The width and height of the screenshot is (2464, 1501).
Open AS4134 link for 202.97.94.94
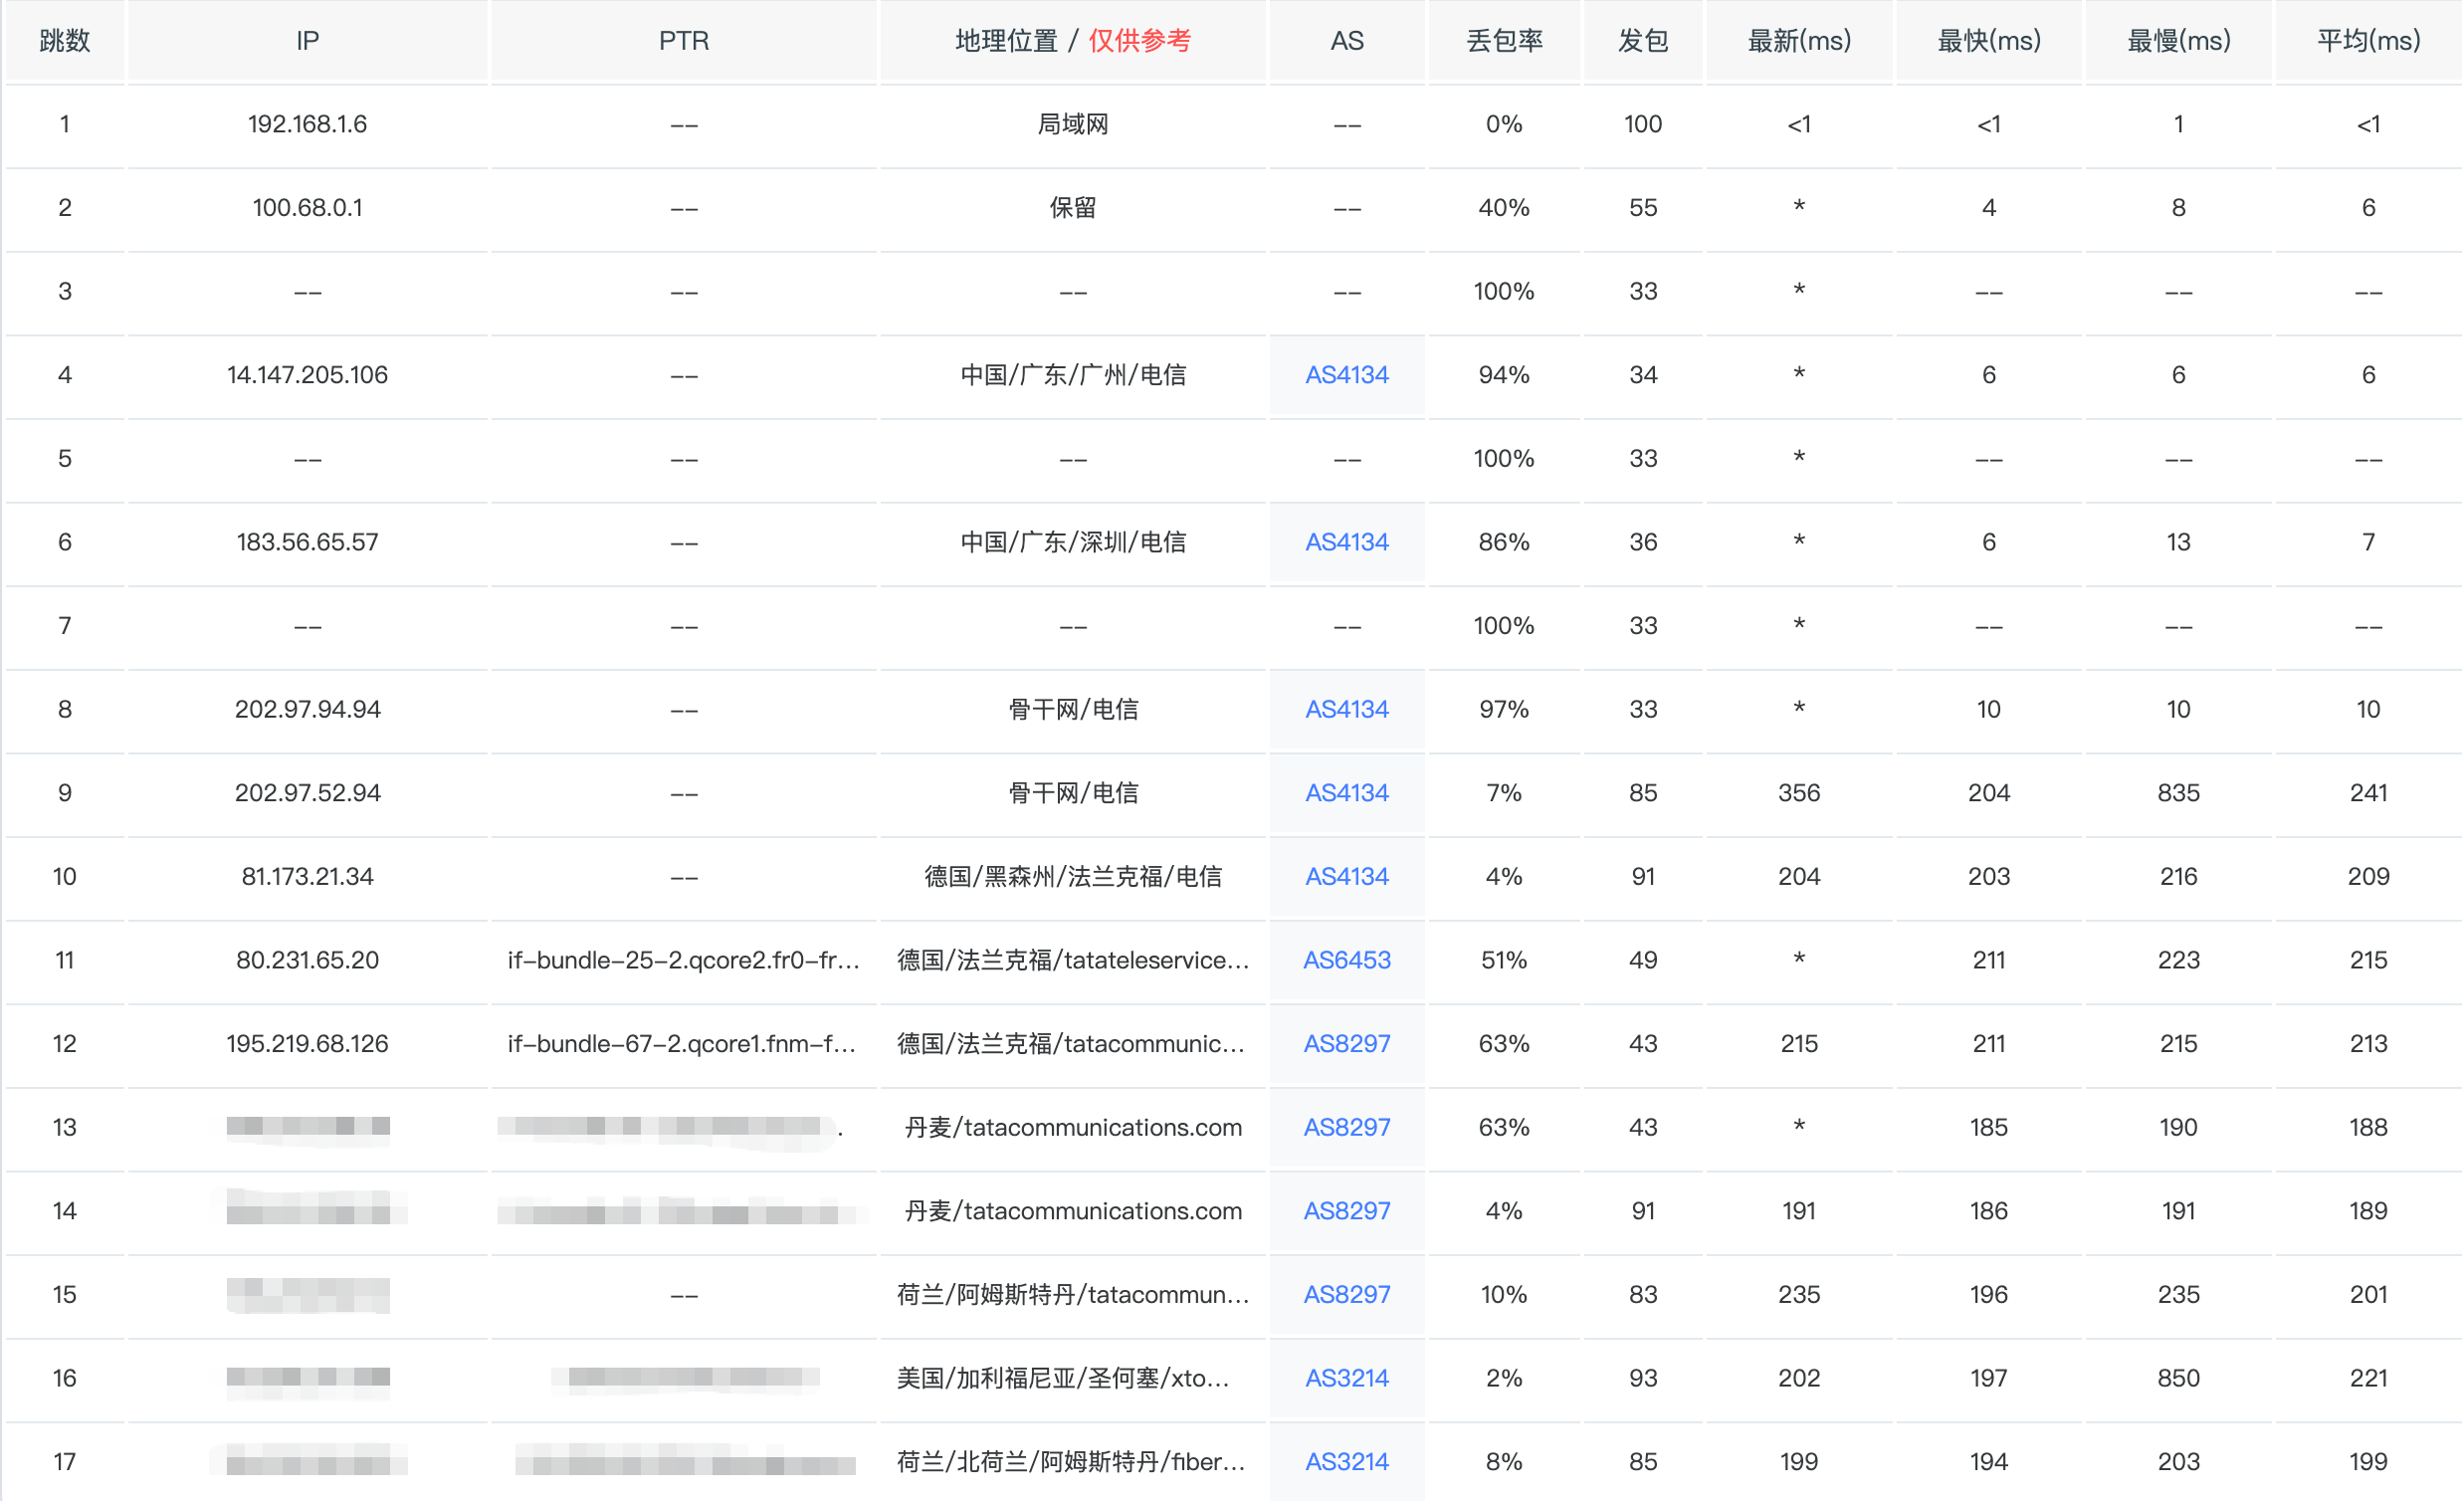[1346, 709]
